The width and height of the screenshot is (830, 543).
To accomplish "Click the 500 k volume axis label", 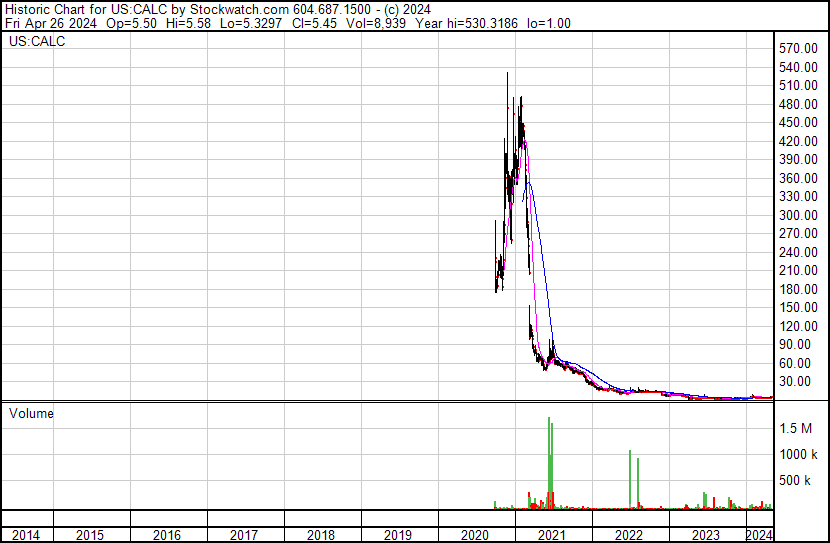I will pos(798,480).
